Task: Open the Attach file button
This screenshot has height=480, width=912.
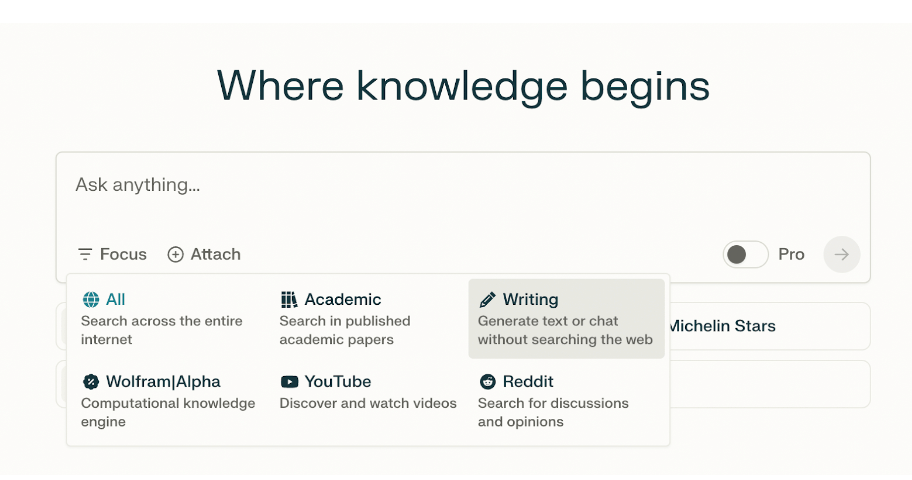Action: click(x=204, y=254)
